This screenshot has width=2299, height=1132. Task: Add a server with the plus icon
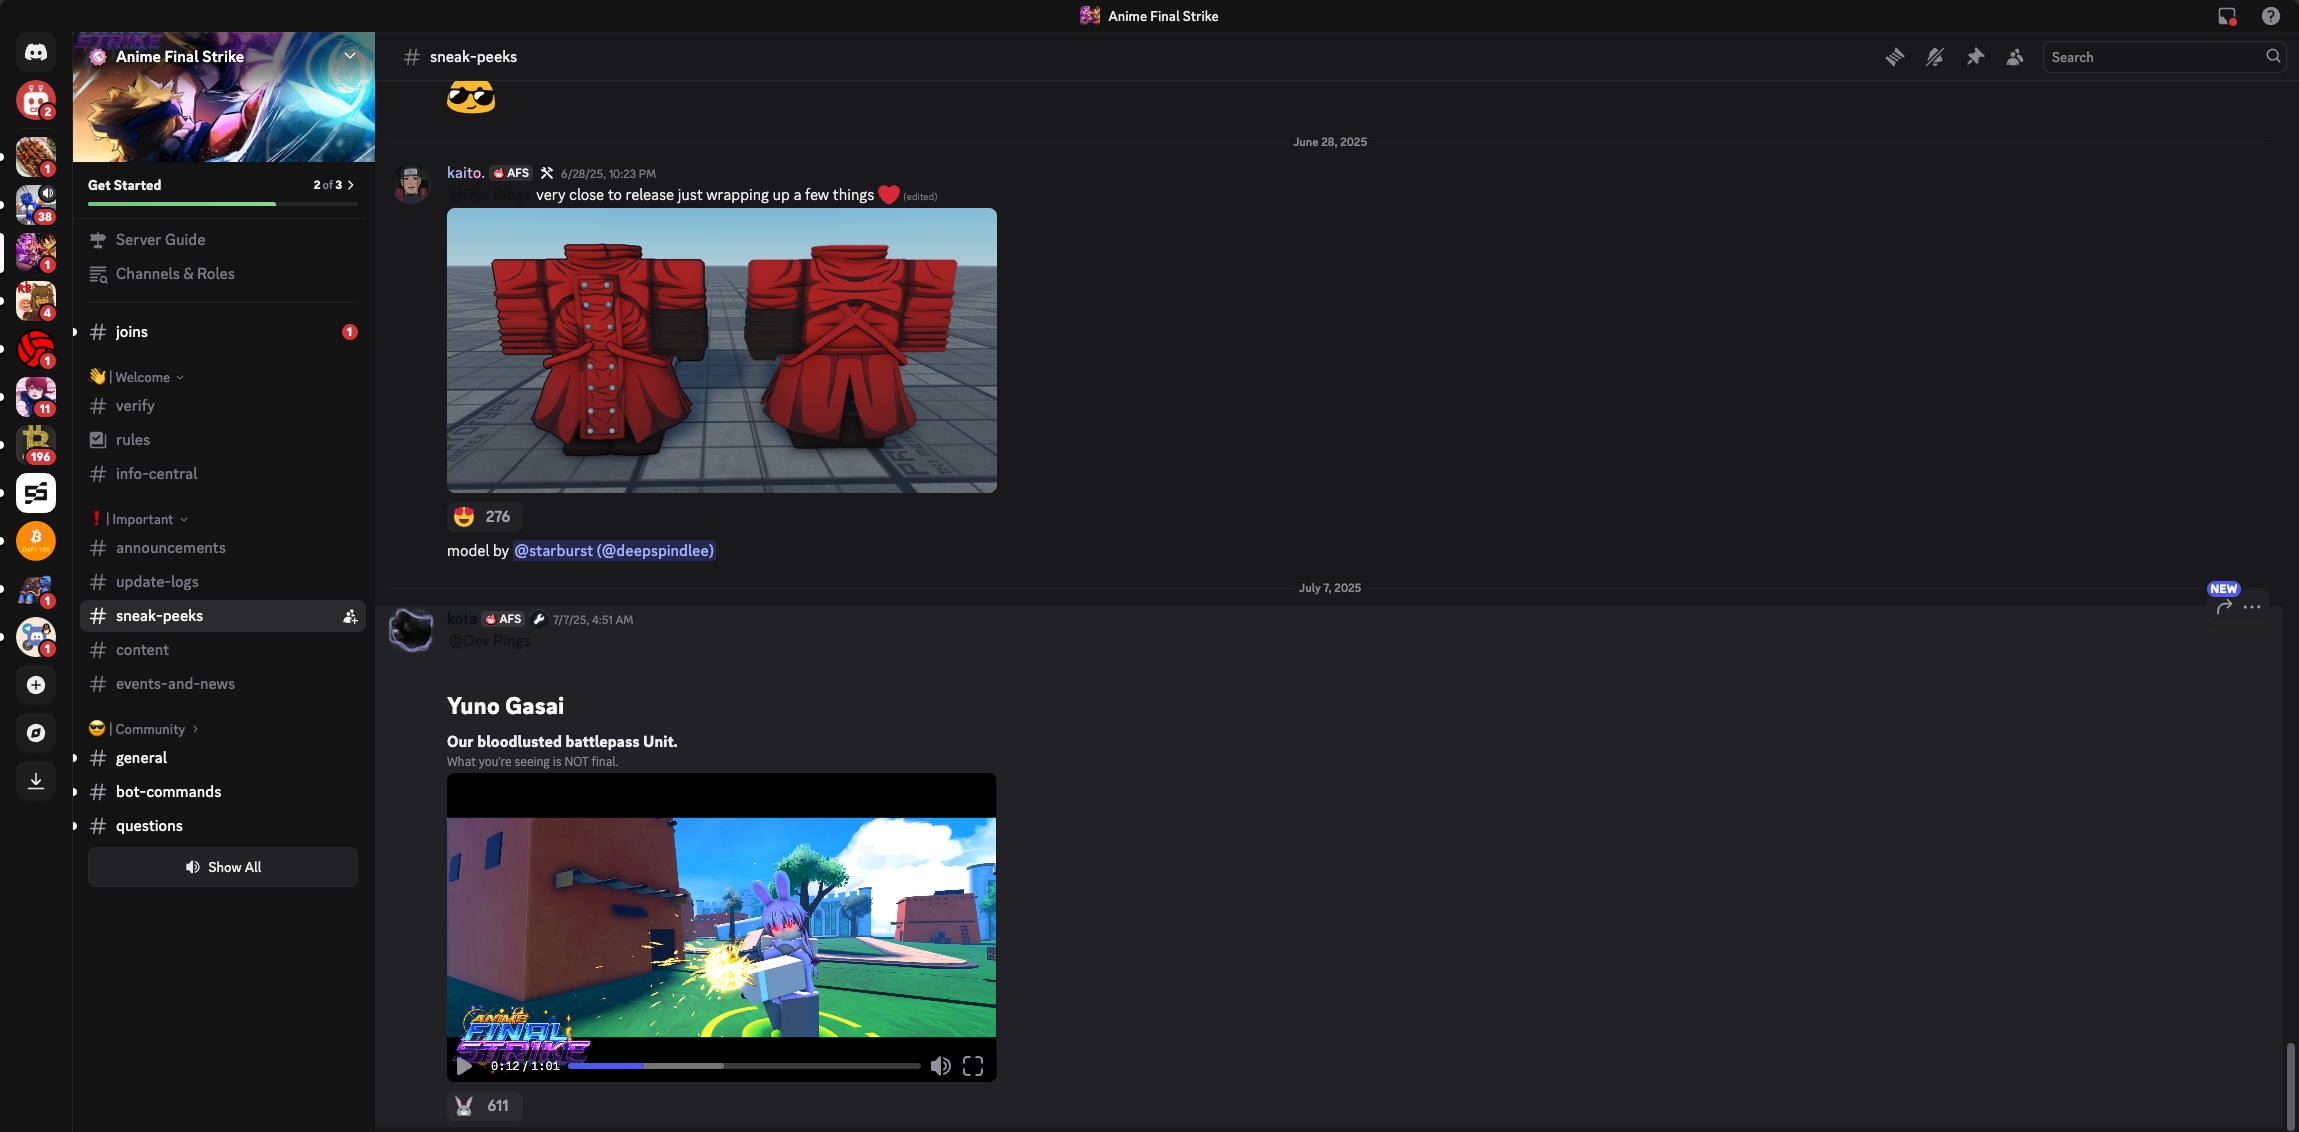point(36,685)
